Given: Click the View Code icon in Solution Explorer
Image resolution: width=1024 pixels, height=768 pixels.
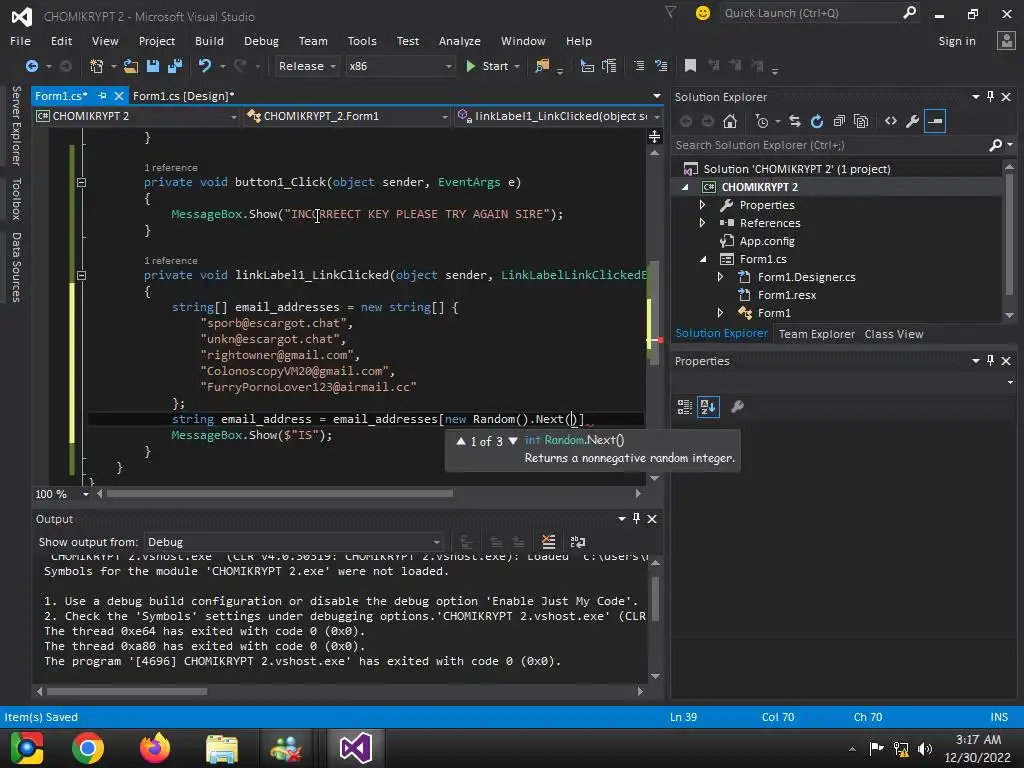Looking at the screenshot, I should tap(891, 121).
